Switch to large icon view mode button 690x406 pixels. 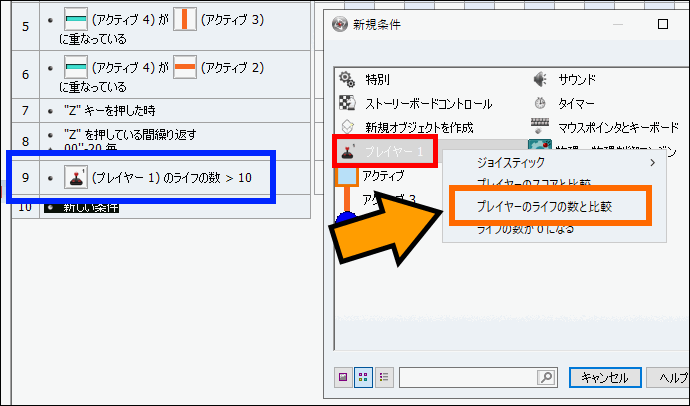[x=343, y=377]
